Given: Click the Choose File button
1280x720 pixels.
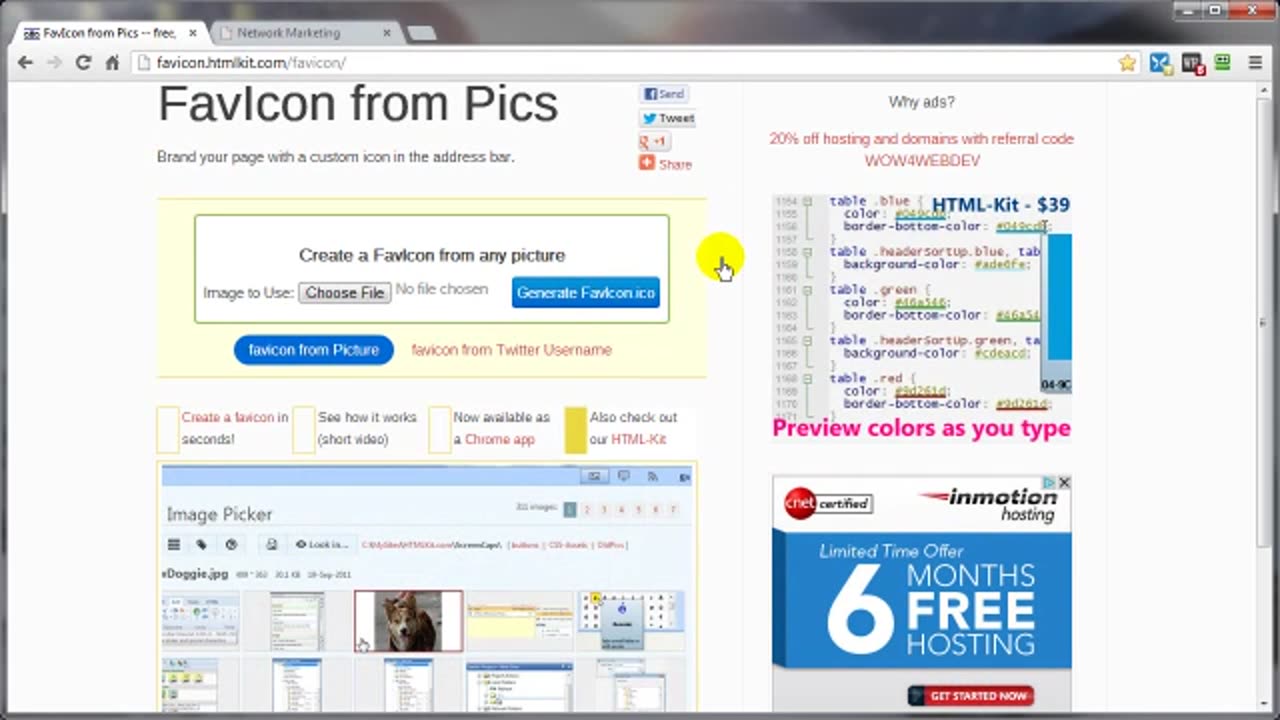Looking at the screenshot, I should pos(345,293).
